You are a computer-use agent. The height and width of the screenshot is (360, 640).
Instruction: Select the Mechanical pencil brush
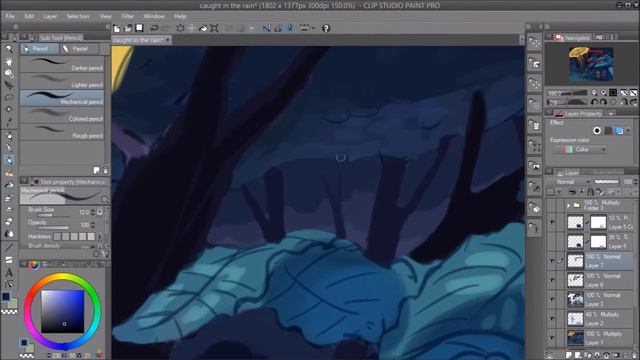point(62,98)
